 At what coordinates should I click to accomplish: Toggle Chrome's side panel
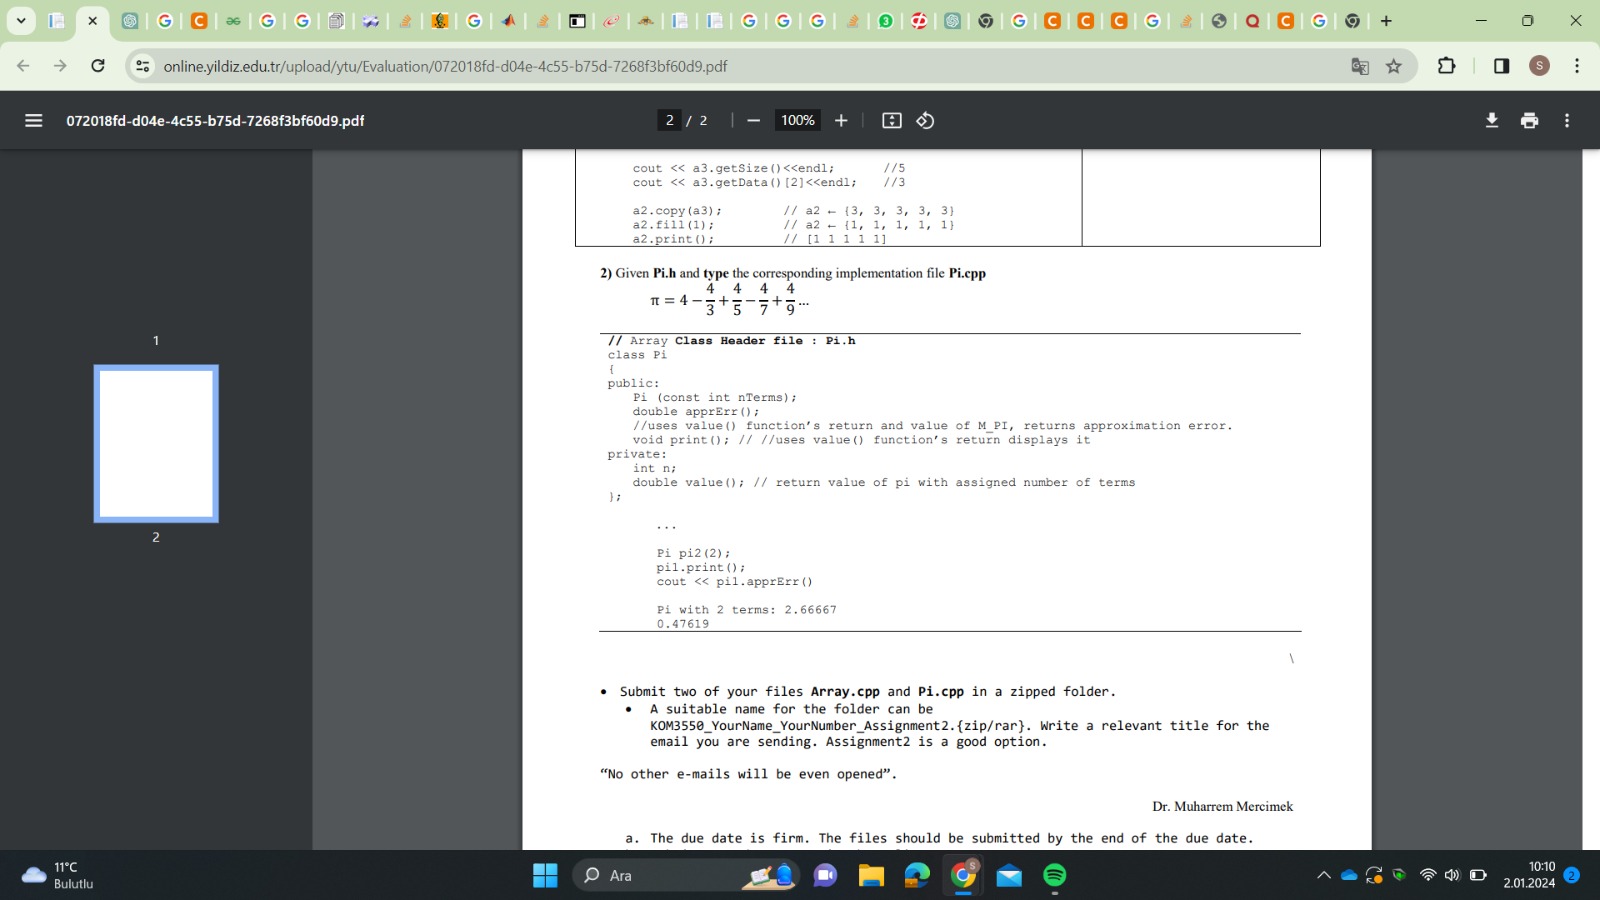click(x=1500, y=66)
